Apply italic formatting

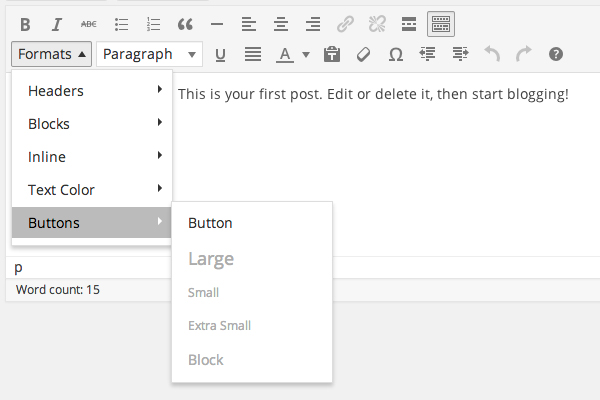[x=57, y=23]
